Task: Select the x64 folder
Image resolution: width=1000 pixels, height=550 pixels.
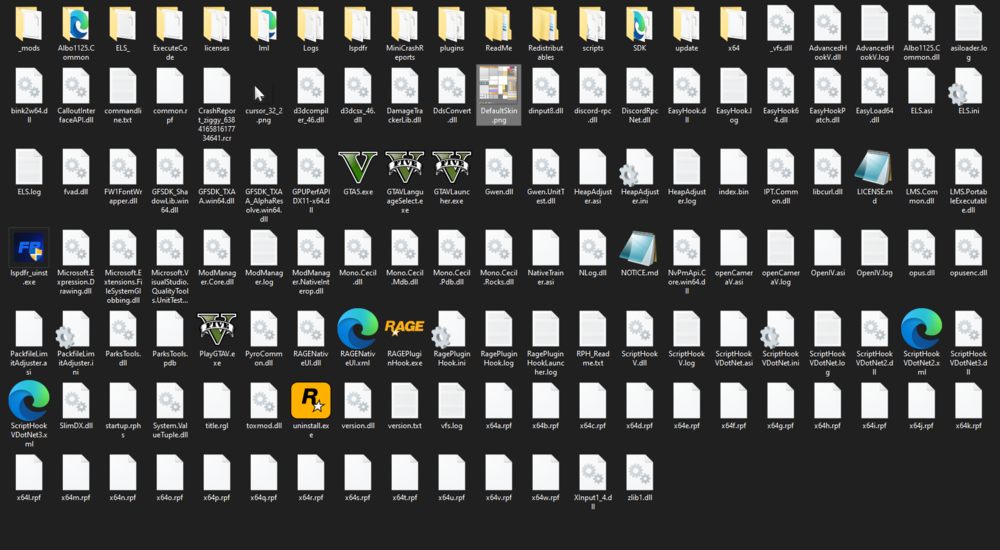Action: point(733,24)
